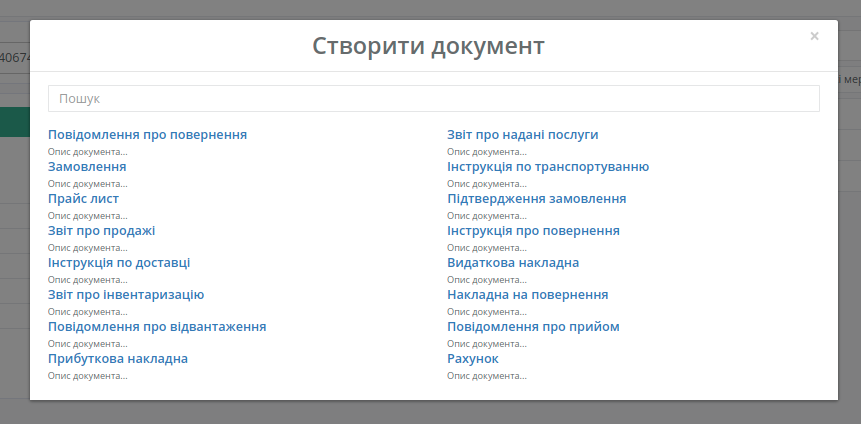The width and height of the screenshot is (861, 424).
Task: Open Повідомлення про прийом link
Action: [533, 327]
